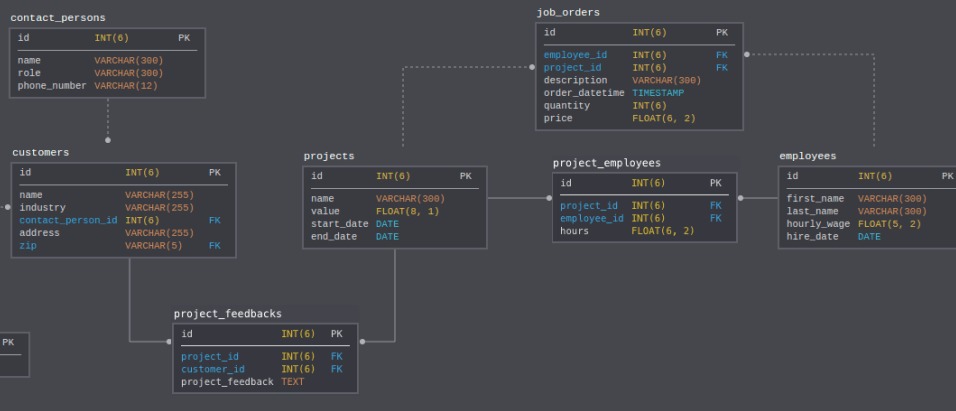The height and width of the screenshot is (411, 956).
Task: Select the project_employees table title
Action: pos(606,163)
